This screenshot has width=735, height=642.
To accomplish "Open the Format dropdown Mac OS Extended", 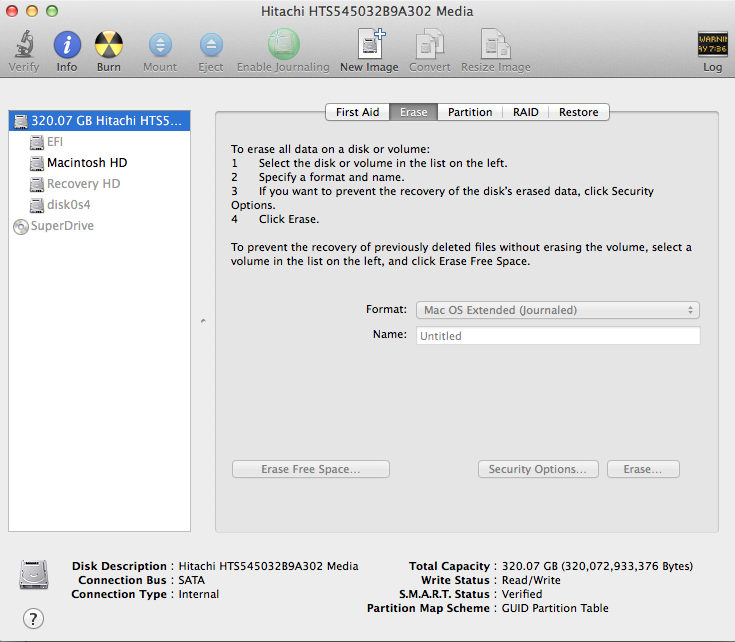I will pyautogui.click(x=558, y=310).
